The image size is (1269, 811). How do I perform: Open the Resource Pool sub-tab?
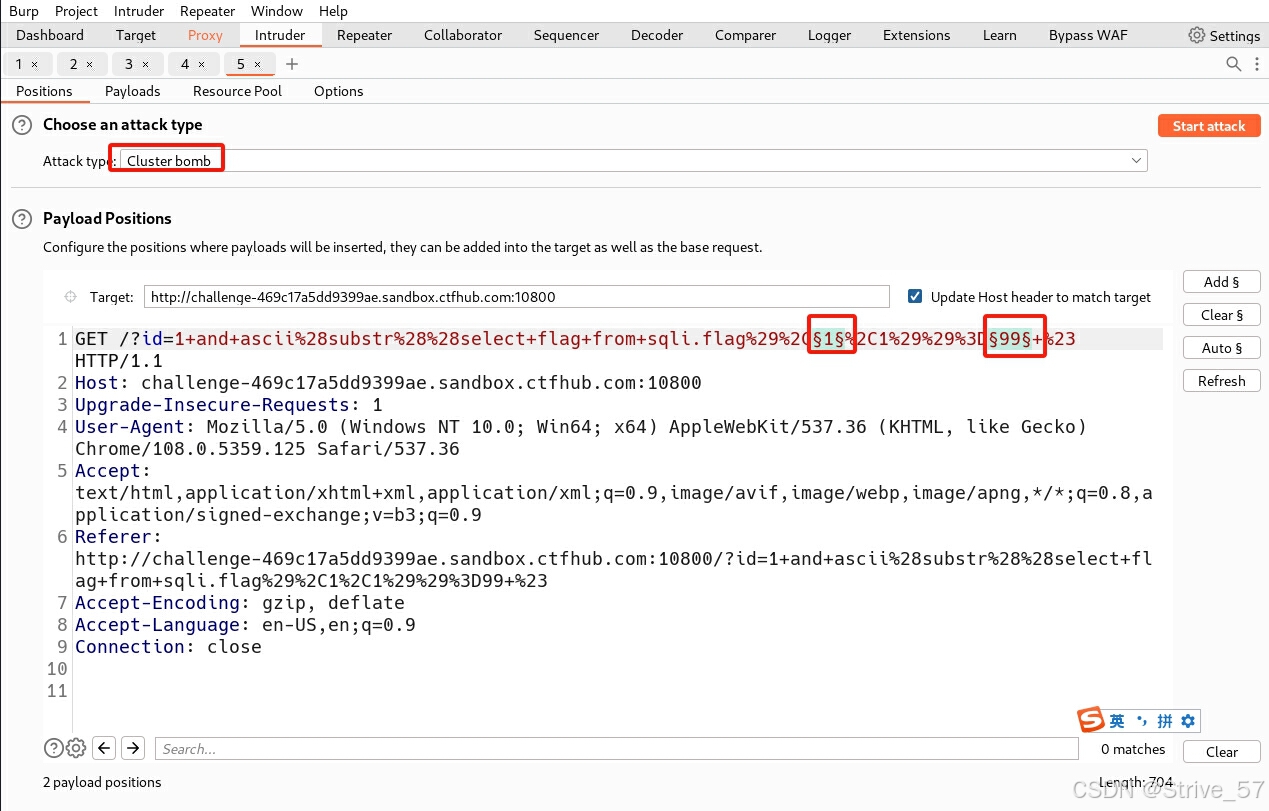(237, 91)
